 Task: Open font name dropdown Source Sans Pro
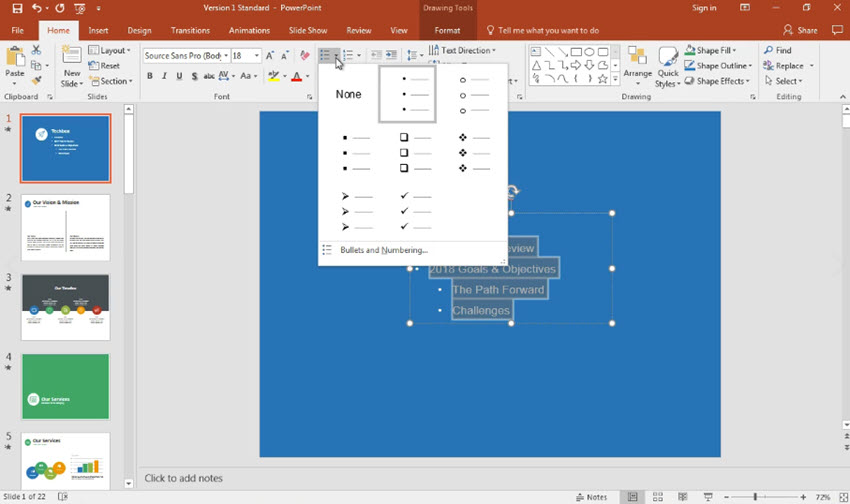(226, 55)
